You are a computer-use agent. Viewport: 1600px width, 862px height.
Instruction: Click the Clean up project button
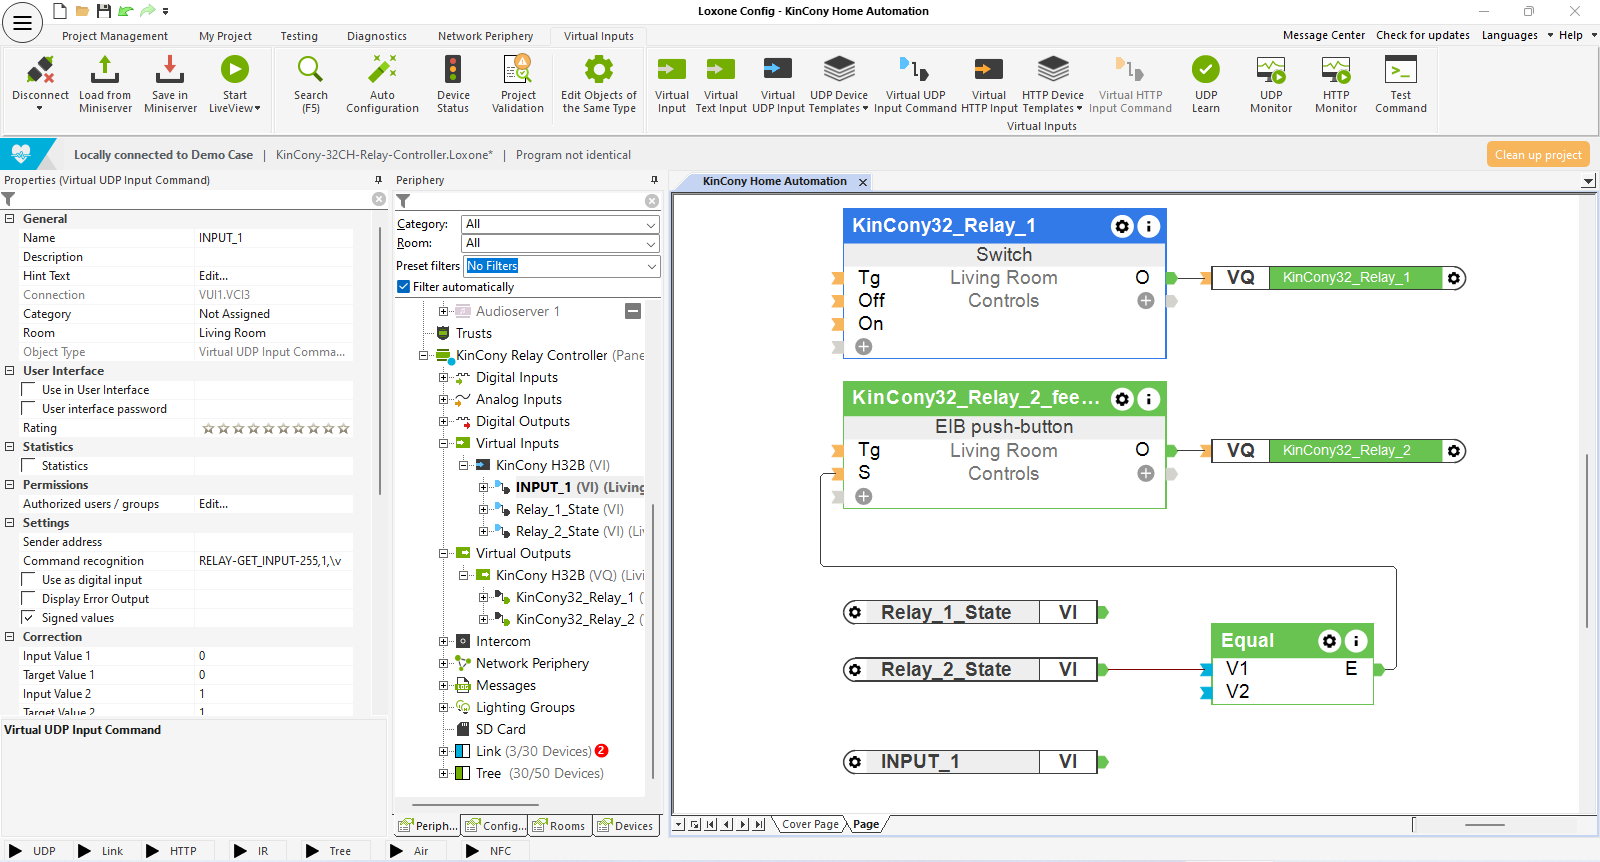[1537, 155]
